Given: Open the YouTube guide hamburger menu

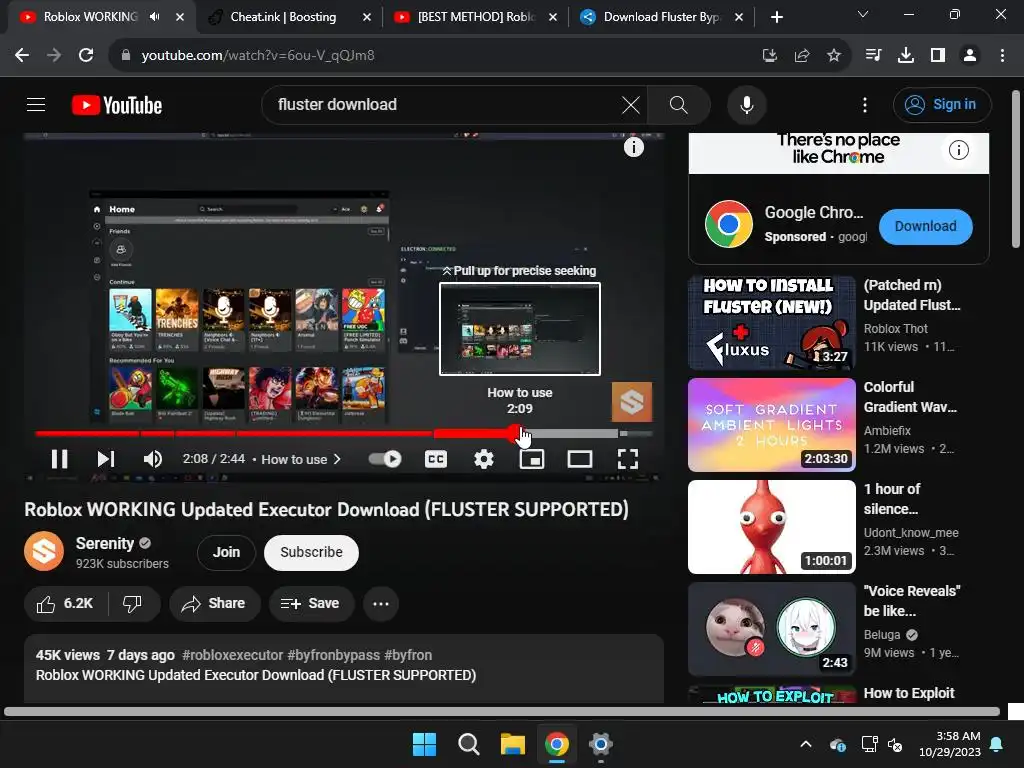Looking at the screenshot, I should point(36,104).
